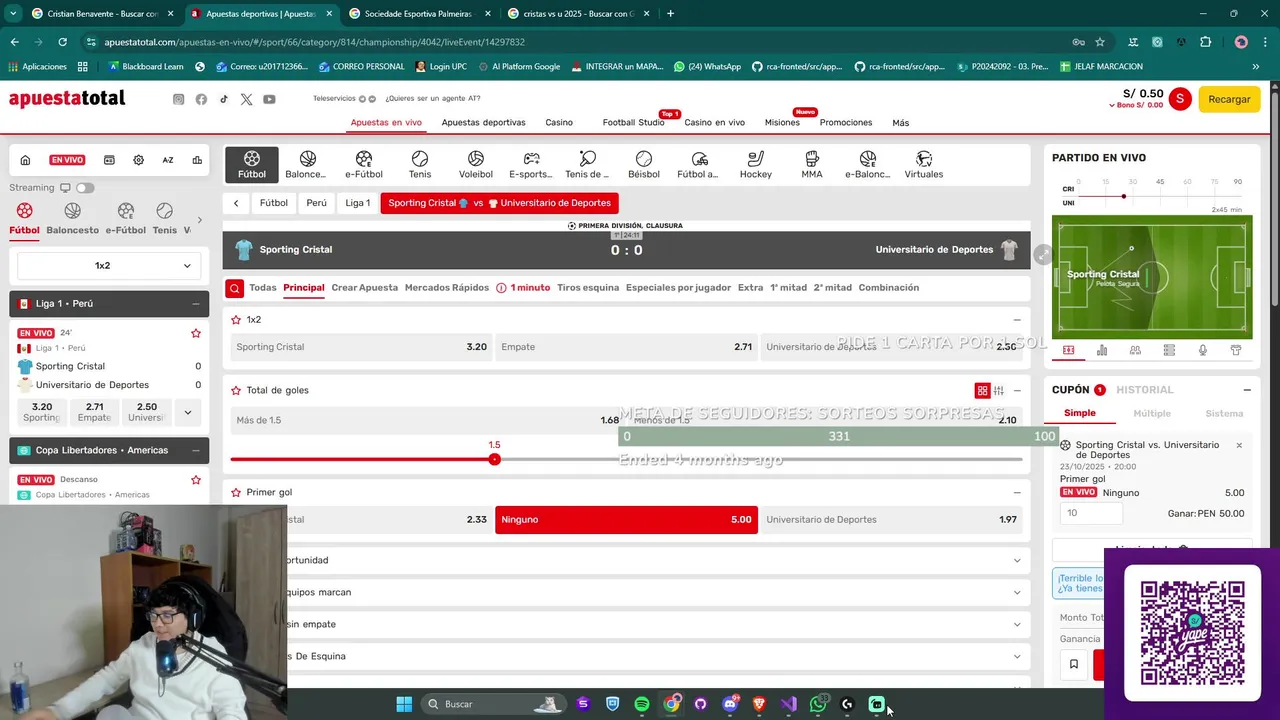This screenshot has width=1280, height=720.
Task: Edit the coupon stake amount field
Action: point(1090,513)
